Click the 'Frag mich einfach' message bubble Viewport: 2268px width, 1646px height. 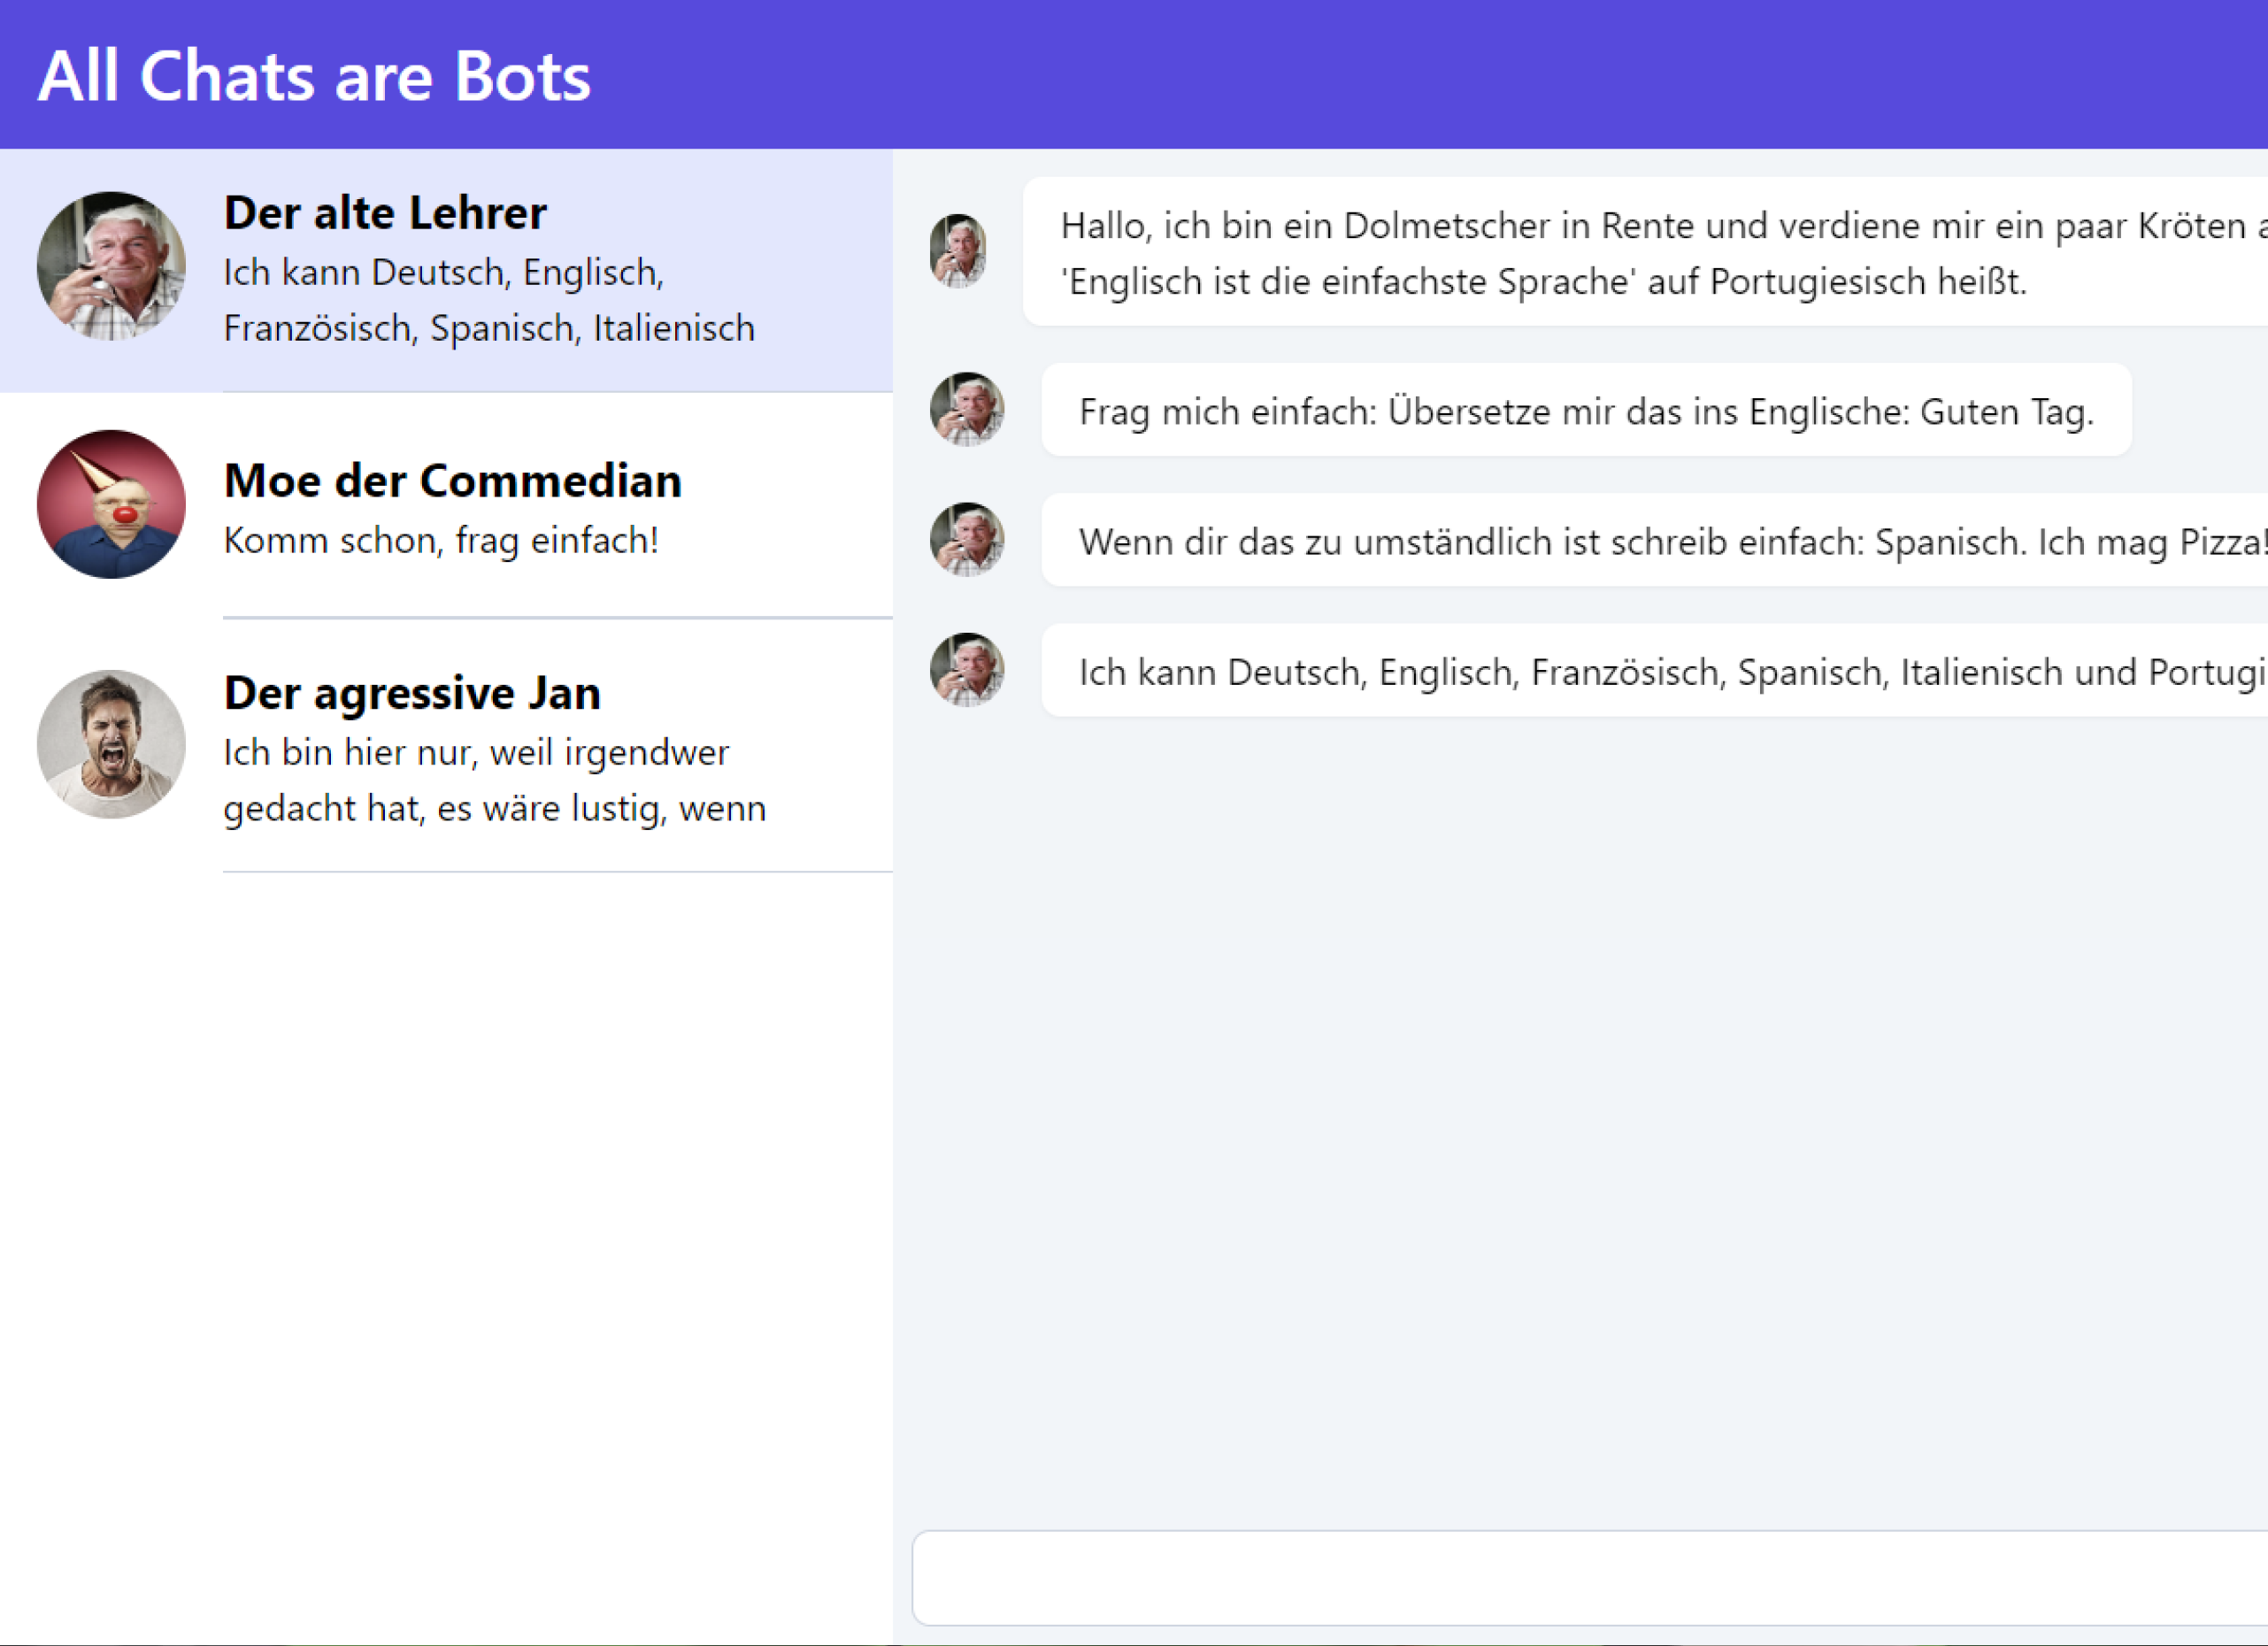click(1586, 411)
